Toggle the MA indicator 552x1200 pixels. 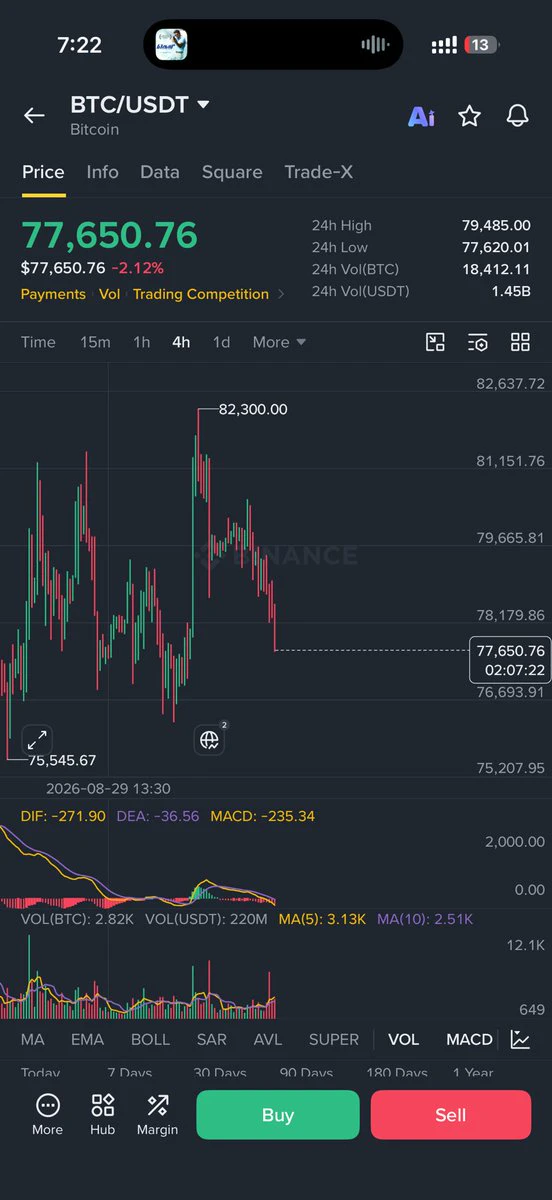(x=32, y=1039)
